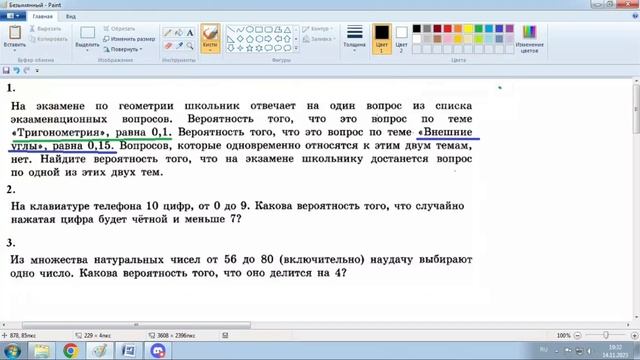Click the Кисти brushes icon
The width and height of the screenshot is (640, 360).
point(210,33)
